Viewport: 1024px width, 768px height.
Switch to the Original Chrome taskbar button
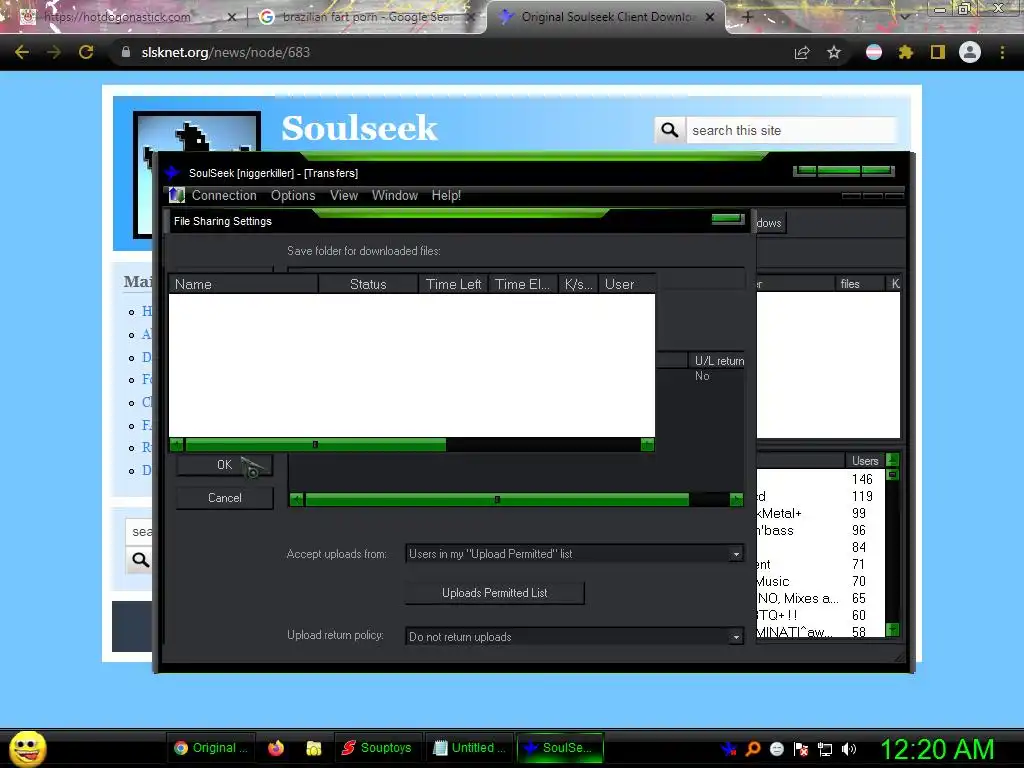click(x=211, y=748)
